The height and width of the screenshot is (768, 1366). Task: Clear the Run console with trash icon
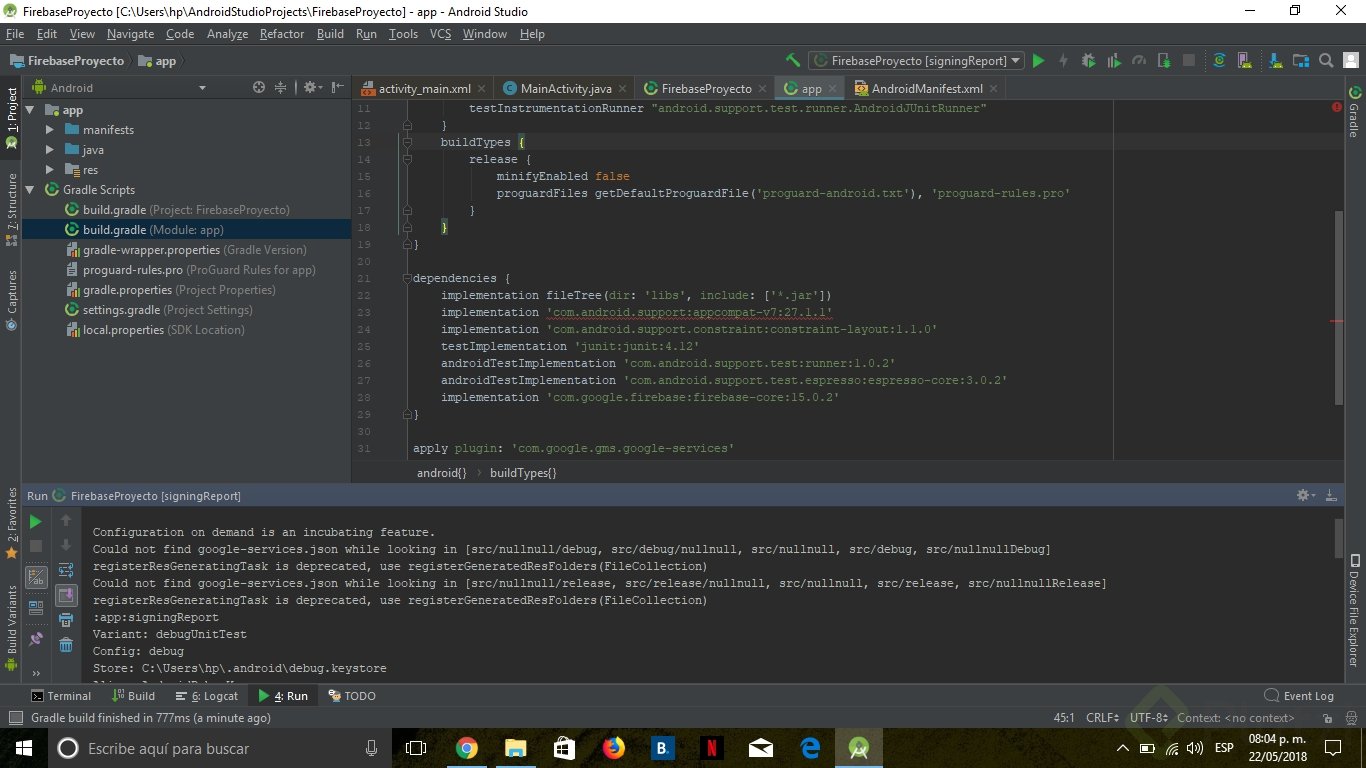point(66,645)
